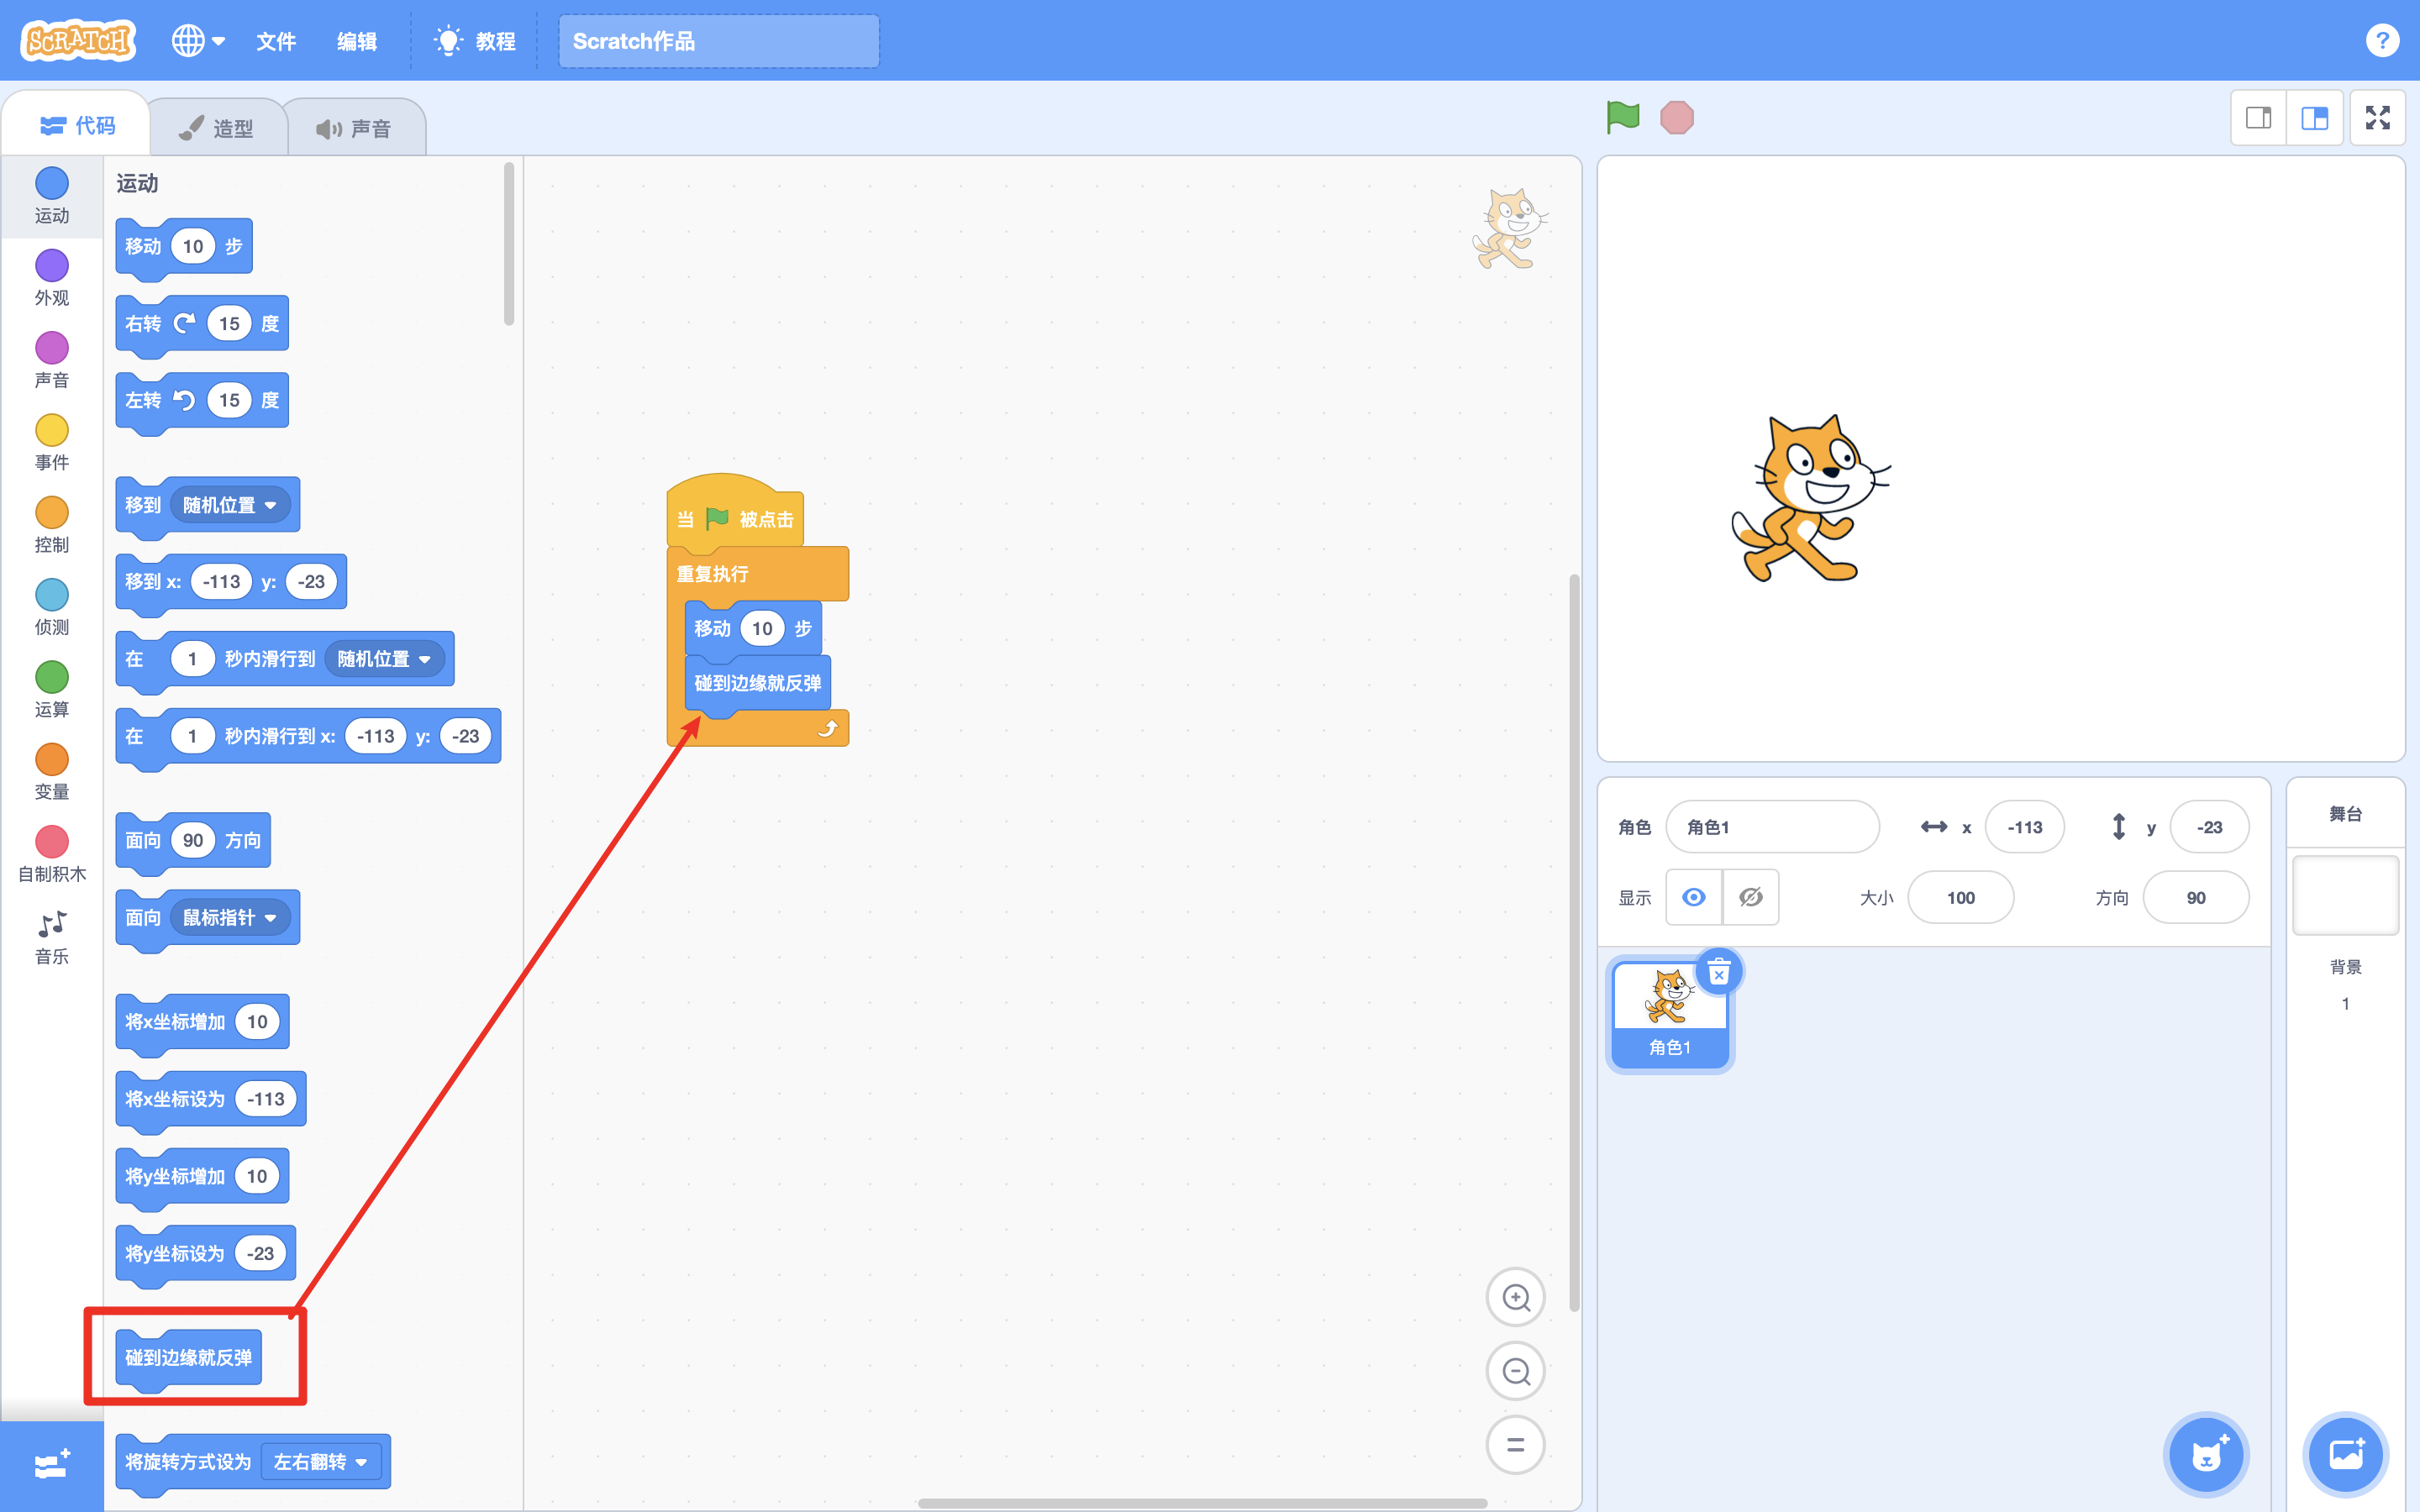Select the 声音 sound block category
2420x1512 pixels.
(x=52, y=360)
